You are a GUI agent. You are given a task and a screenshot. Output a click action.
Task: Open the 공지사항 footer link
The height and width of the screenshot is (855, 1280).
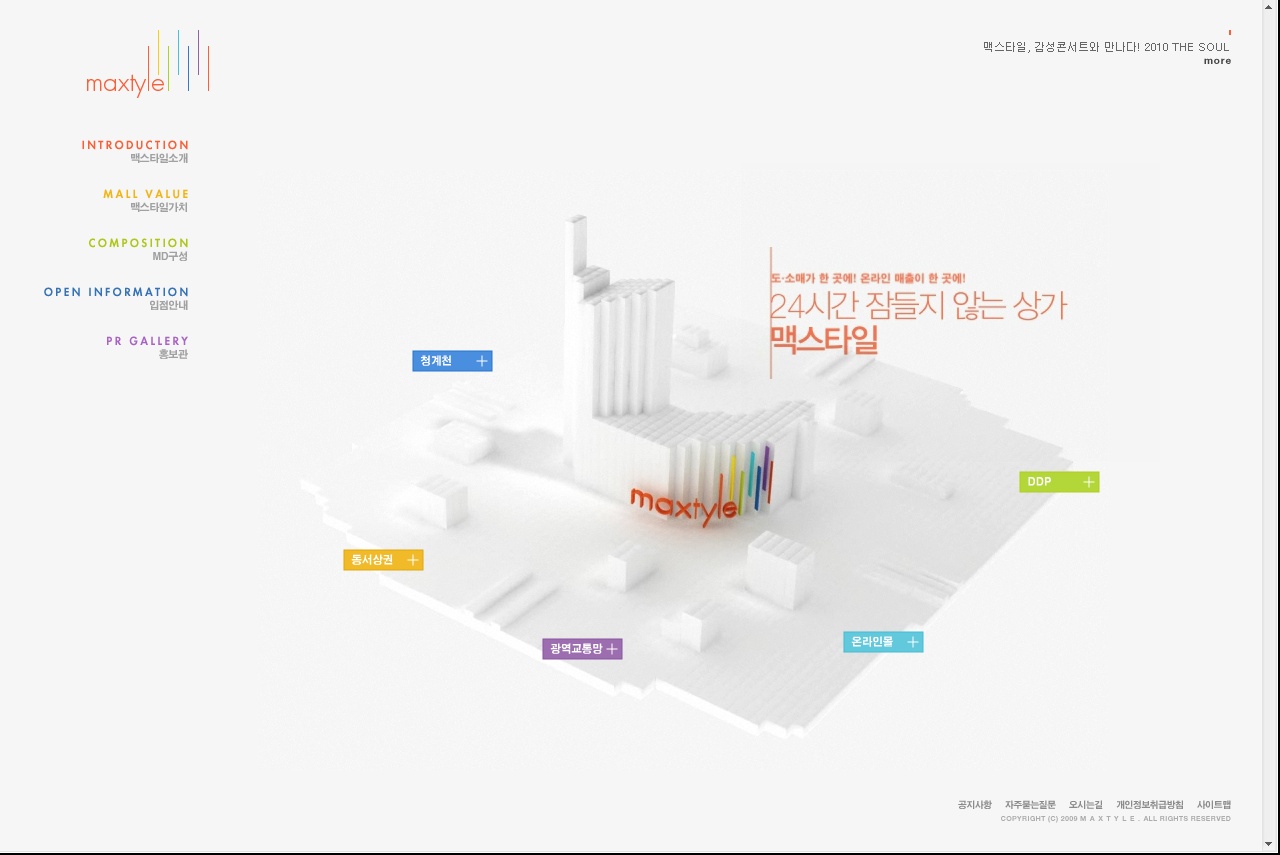[x=974, y=805]
